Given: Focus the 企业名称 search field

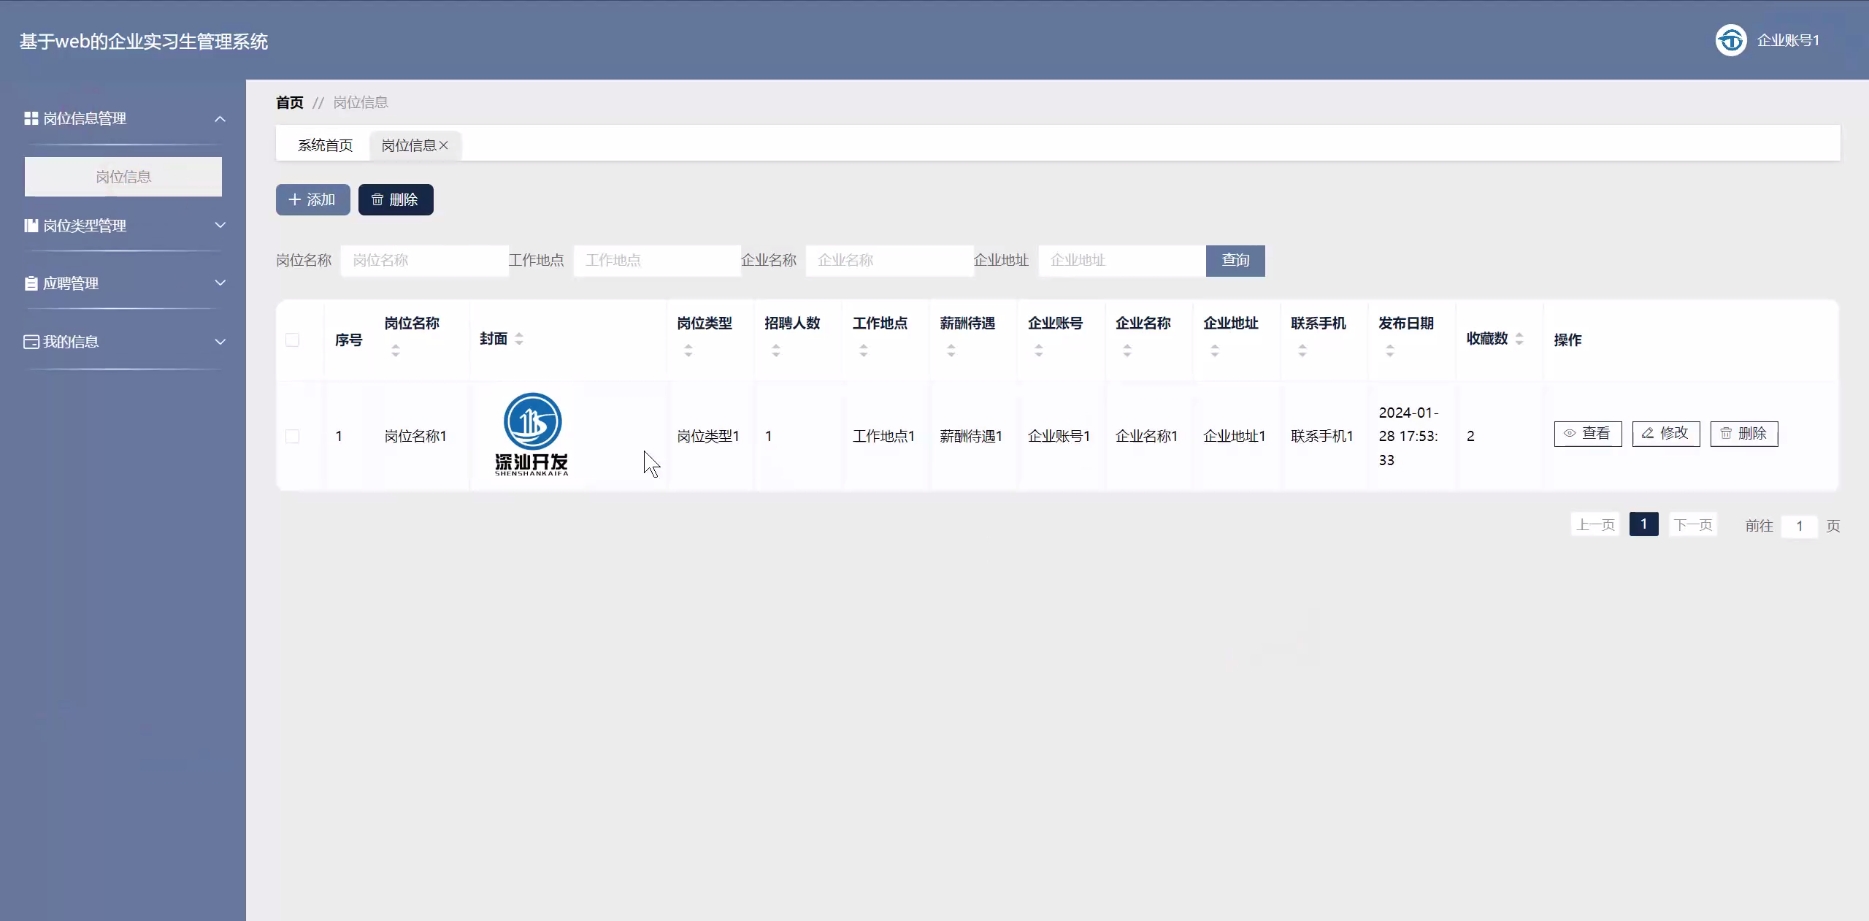Looking at the screenshot, I should click(890, 261).
